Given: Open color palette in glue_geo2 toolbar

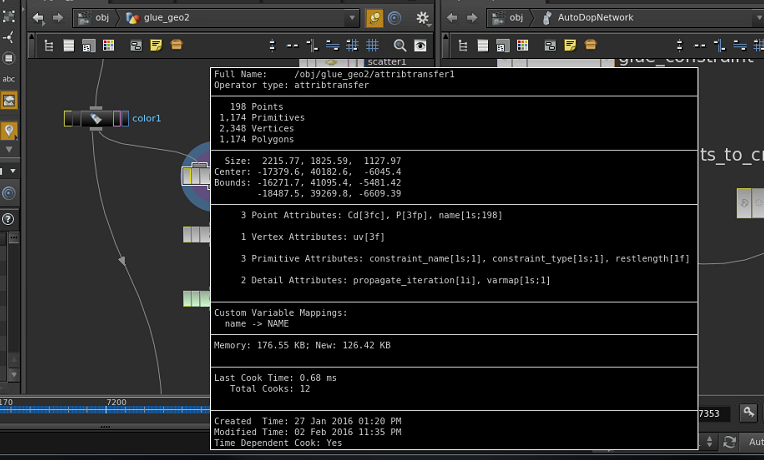Looking at the screenshot, I should (108, 46).
